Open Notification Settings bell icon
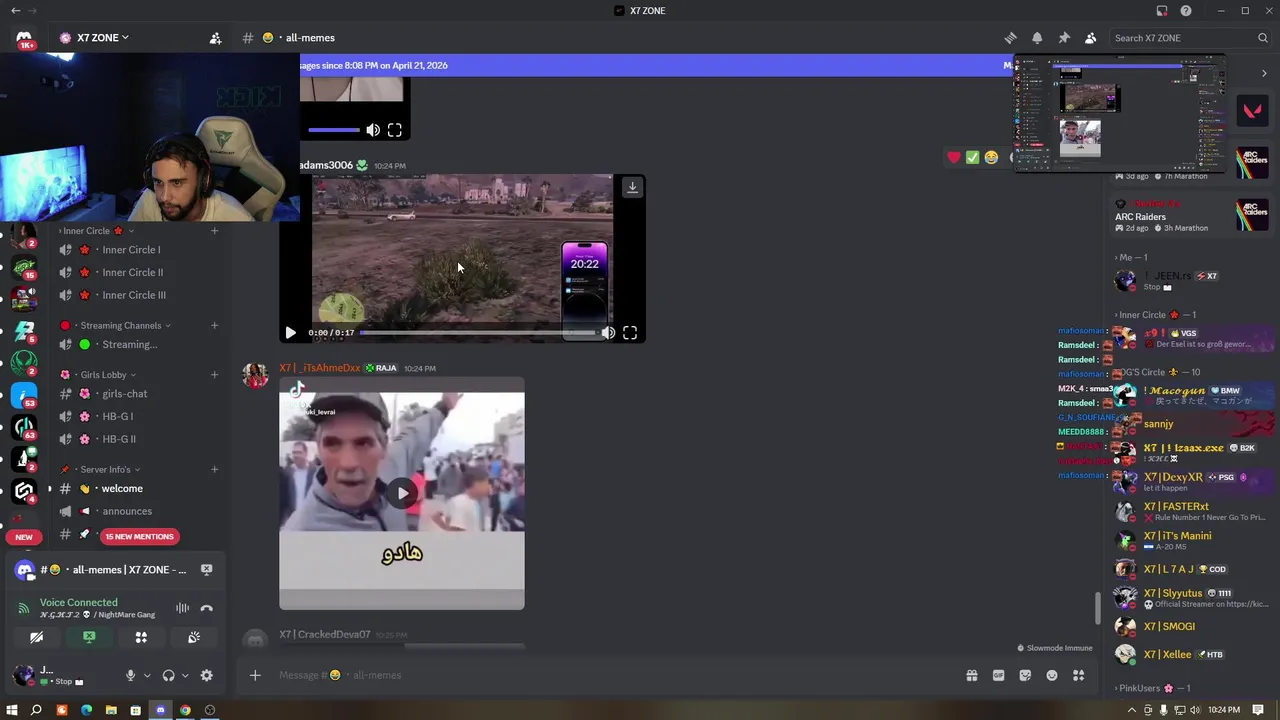This screenshot has height=720, width=1280. pos(1037,38)
